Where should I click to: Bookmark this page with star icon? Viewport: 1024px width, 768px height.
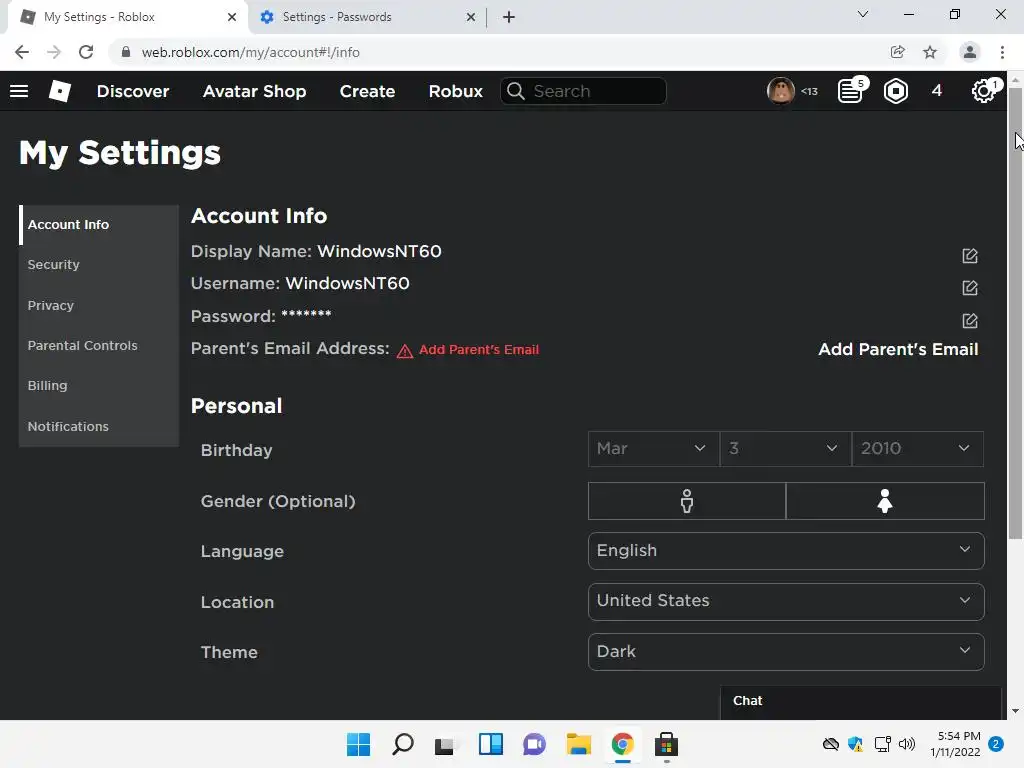pos(930,52)
